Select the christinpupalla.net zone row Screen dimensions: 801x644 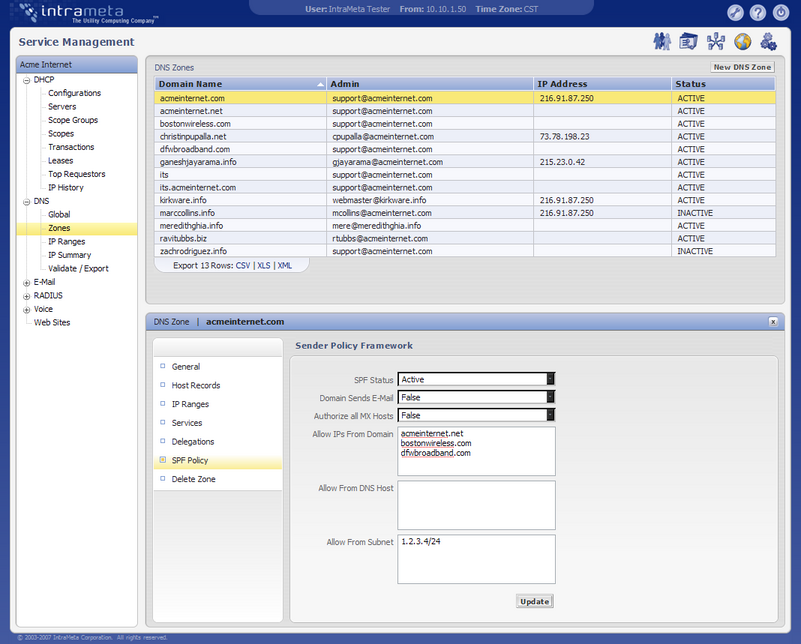(x=465, y=136)
